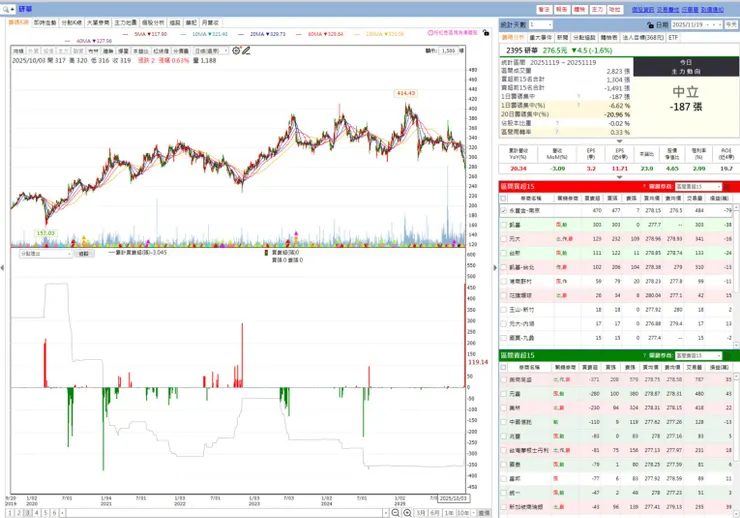This screenshot has height=518, width=740.
Task: Click the magnifier search icon beside 研華
Action: 7,9
